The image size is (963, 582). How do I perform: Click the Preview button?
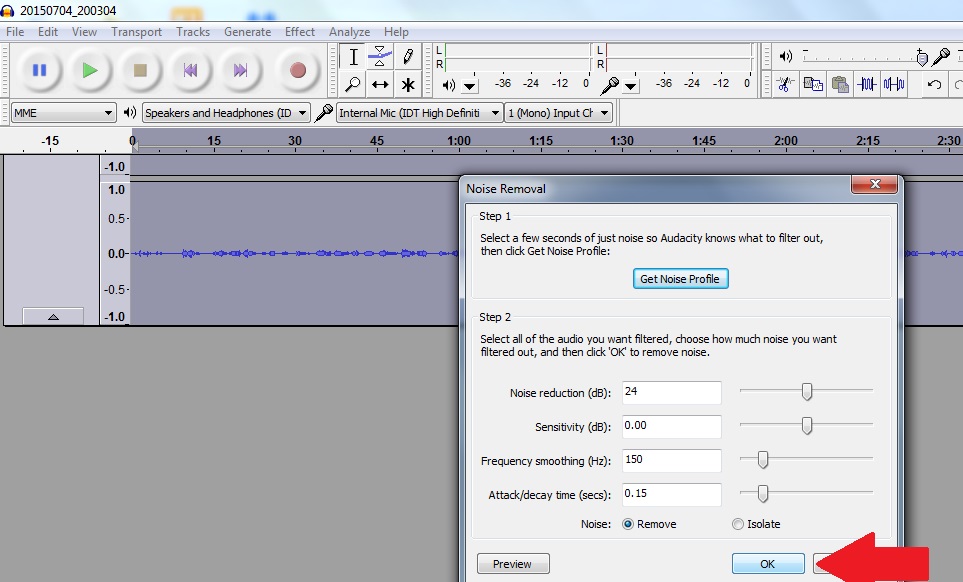(513, 564)
